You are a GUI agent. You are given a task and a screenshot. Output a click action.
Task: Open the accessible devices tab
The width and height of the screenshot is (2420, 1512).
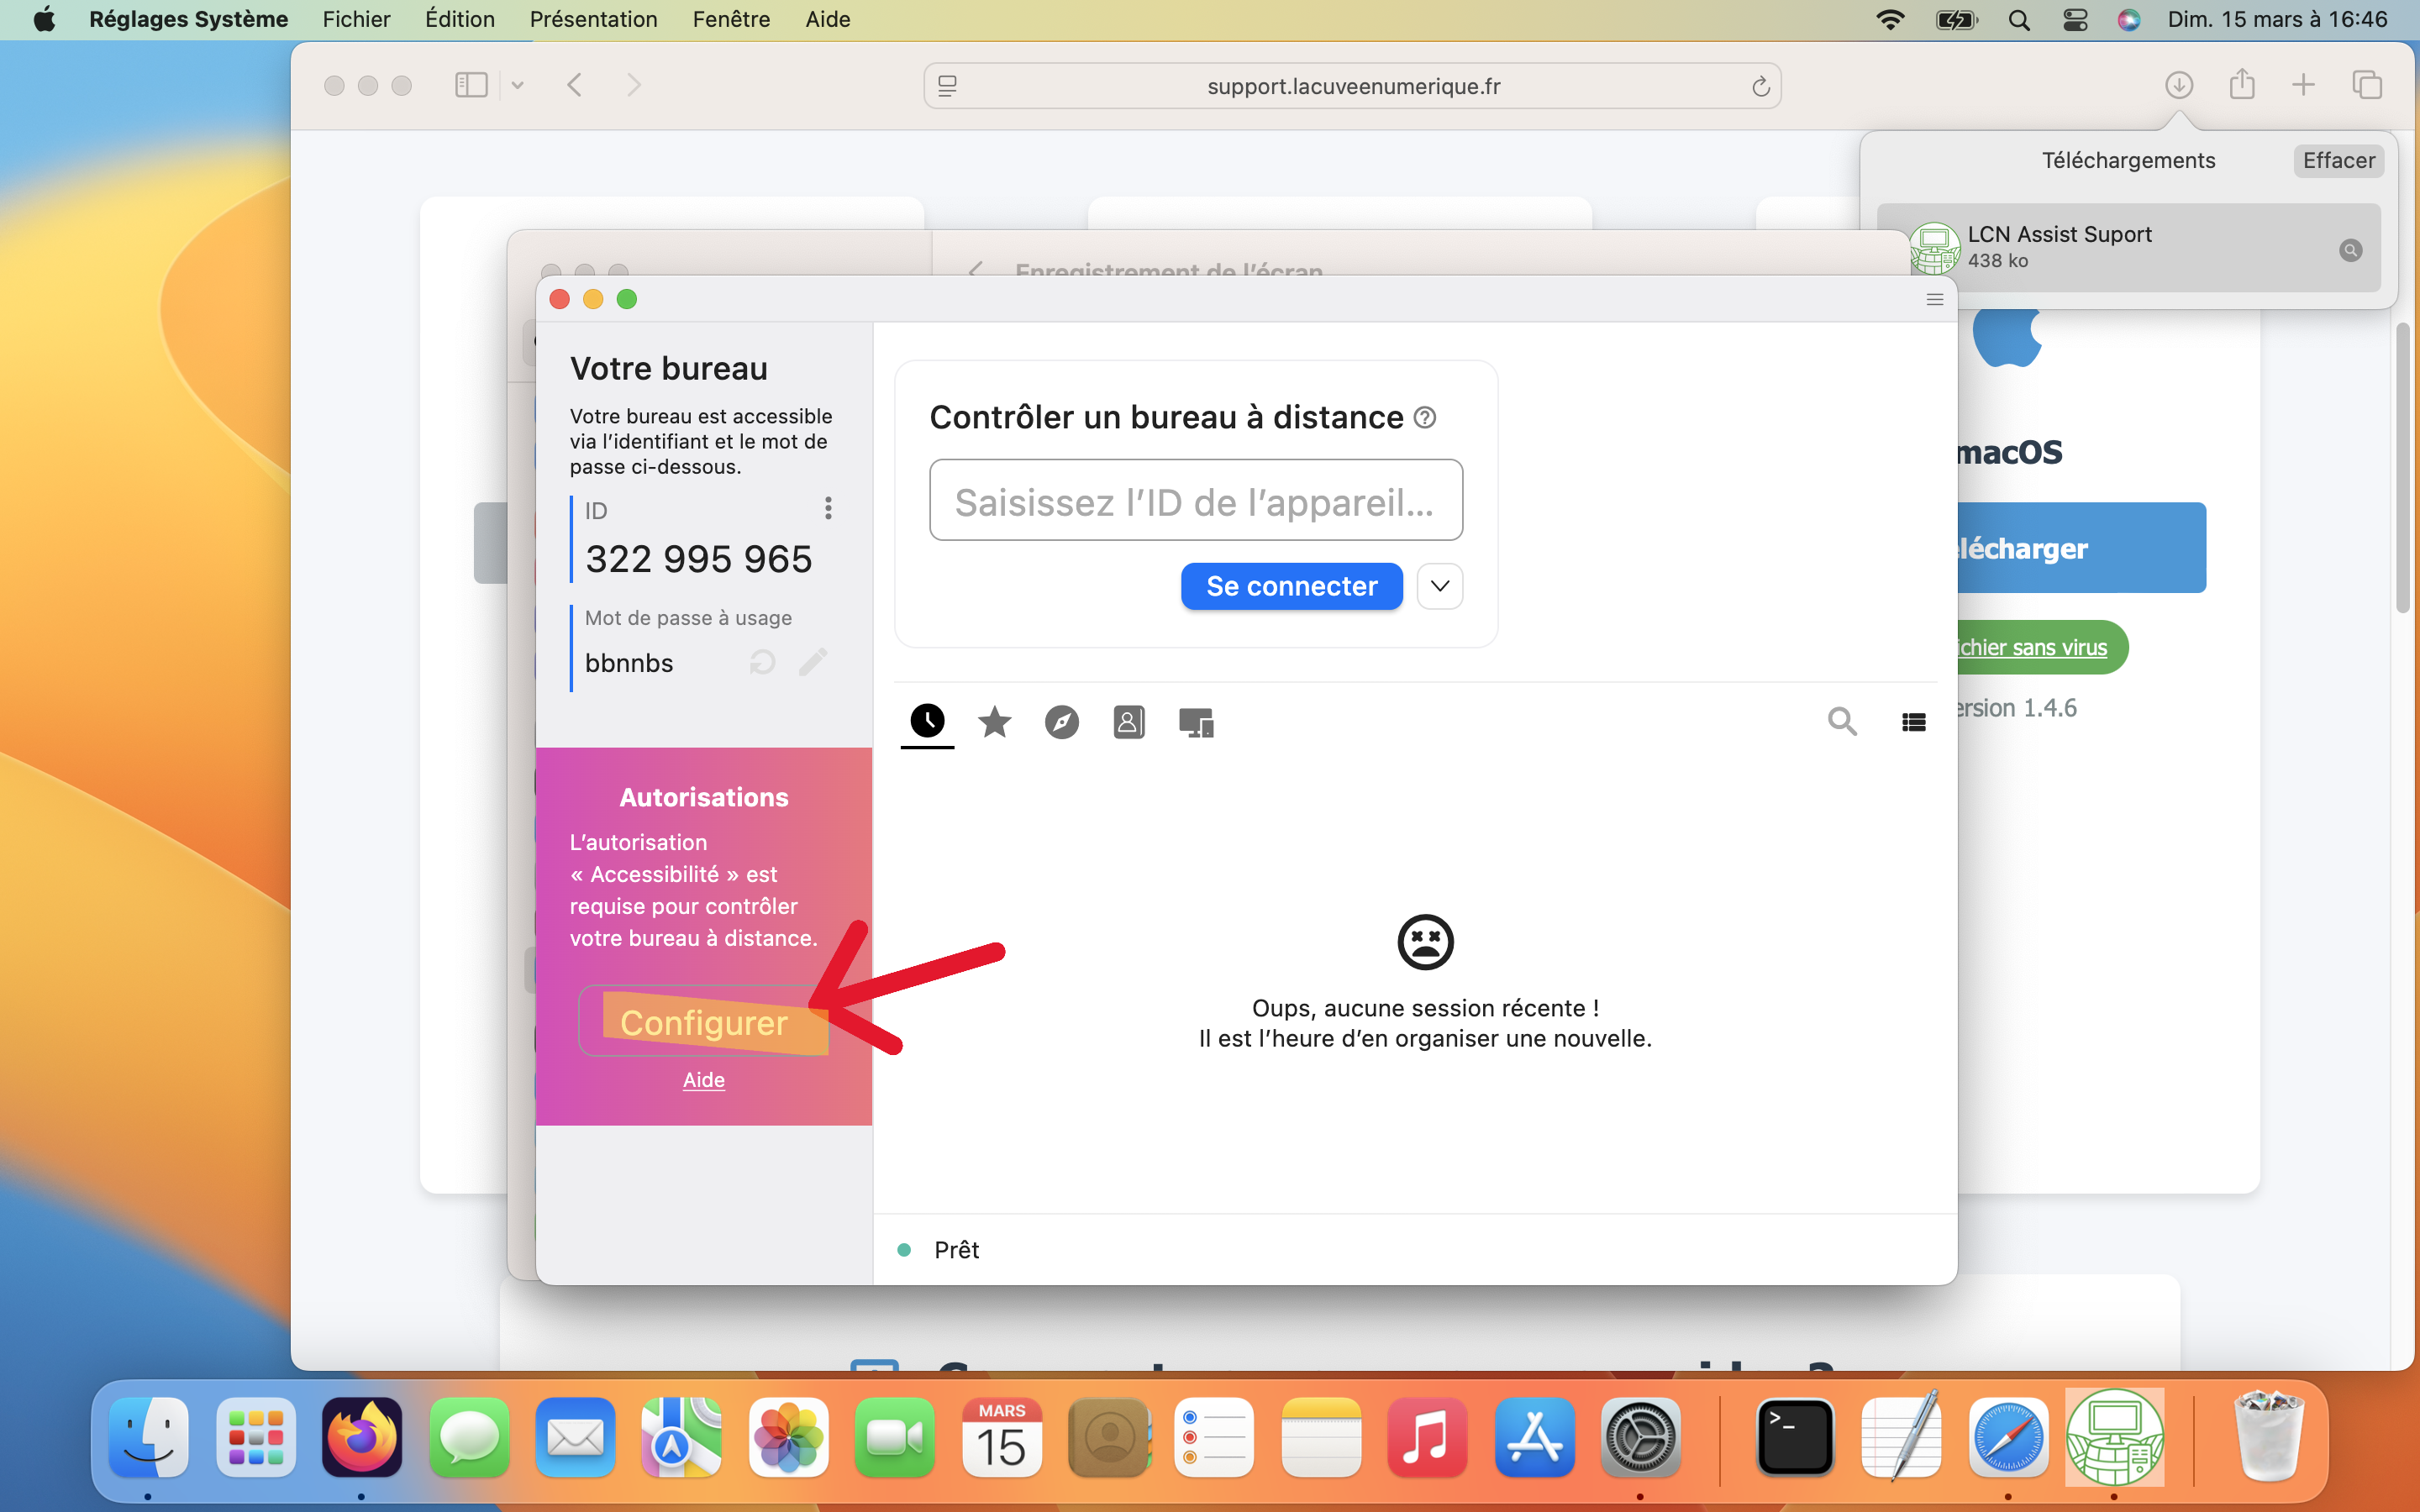(1196, 722)
